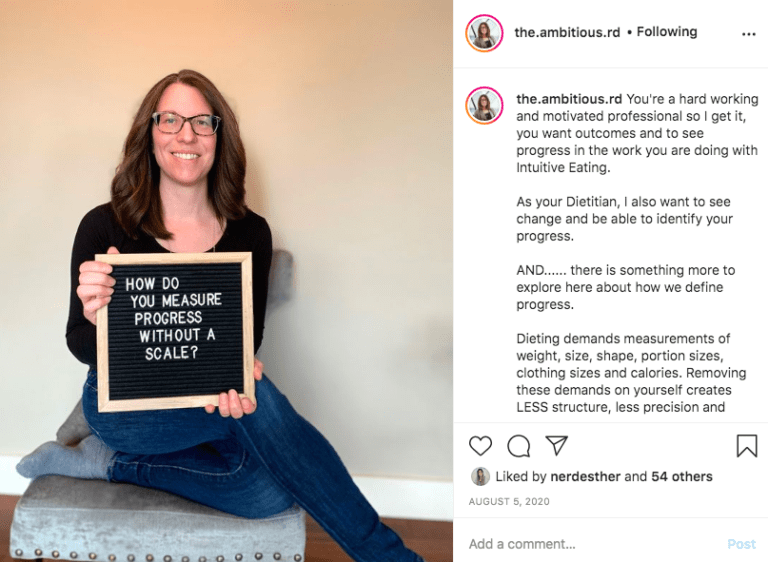Open the.ambitious.rd username in caption

point(569,99)
